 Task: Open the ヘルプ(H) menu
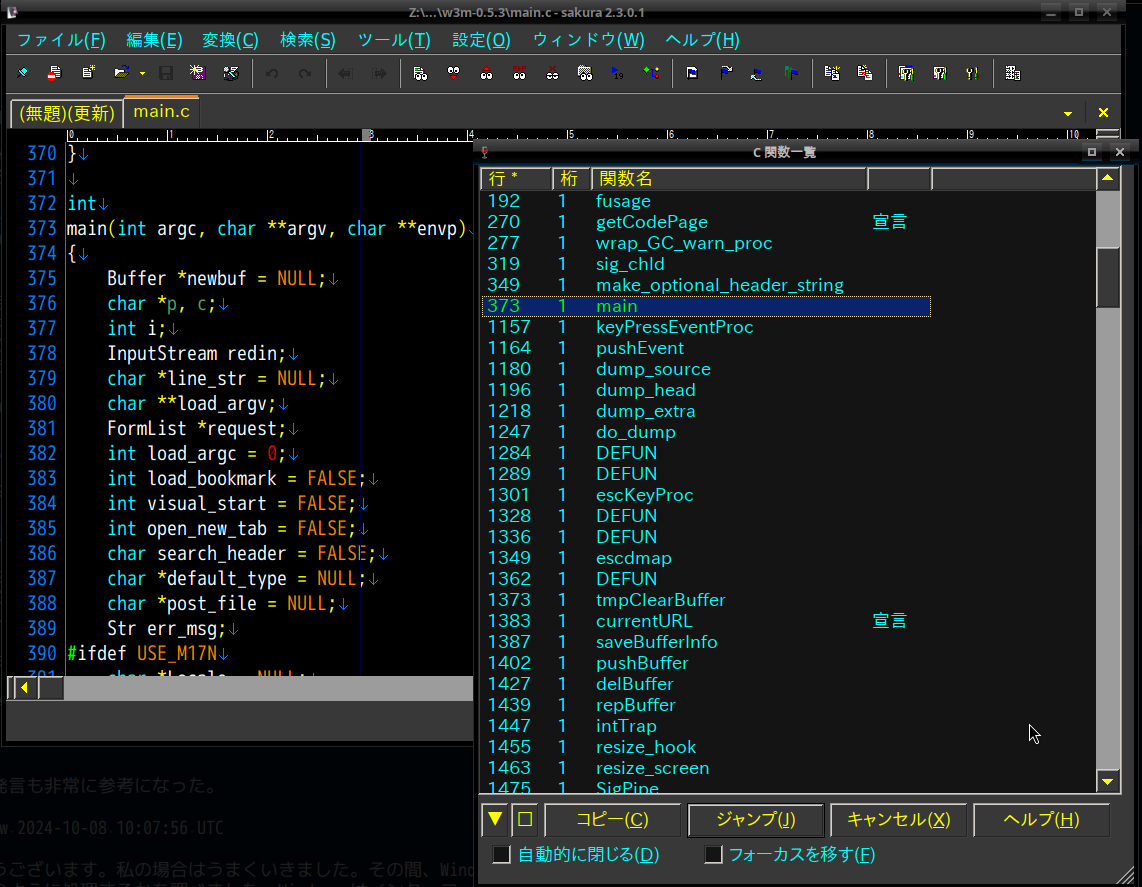point(703,40)
